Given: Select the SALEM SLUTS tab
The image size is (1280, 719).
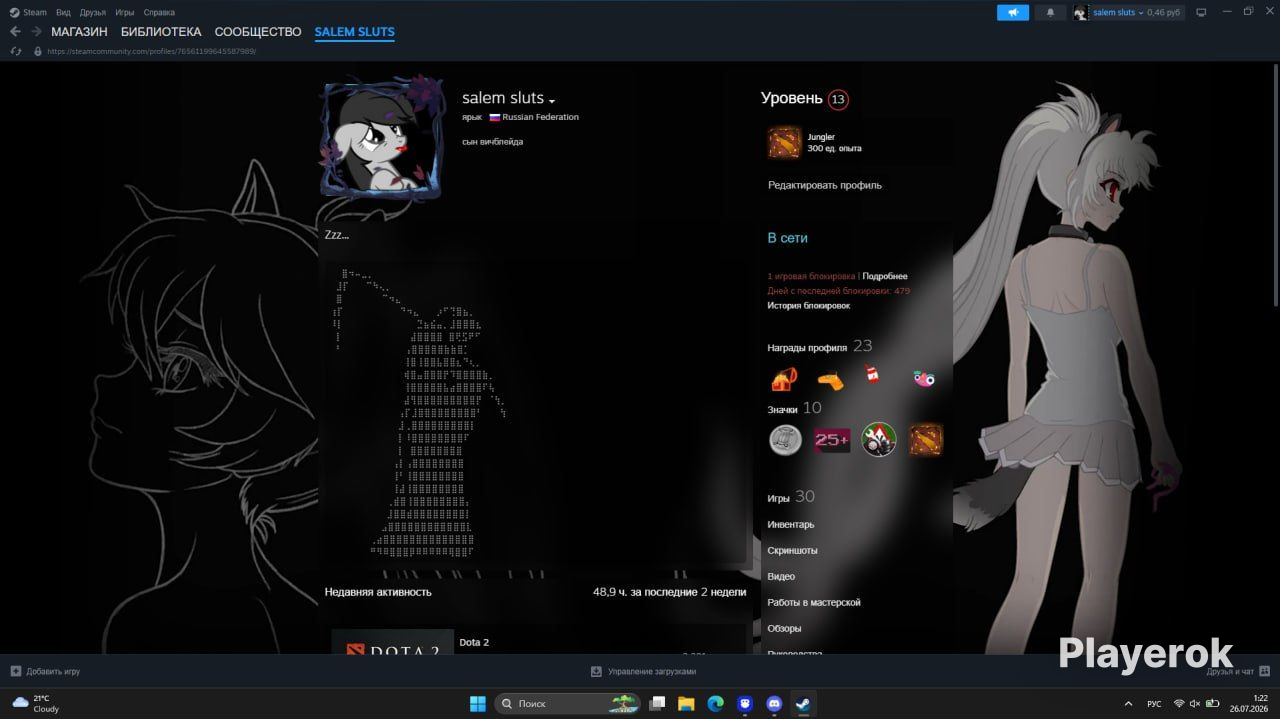Looking at the screenshot, I should [x=355, y=32].
